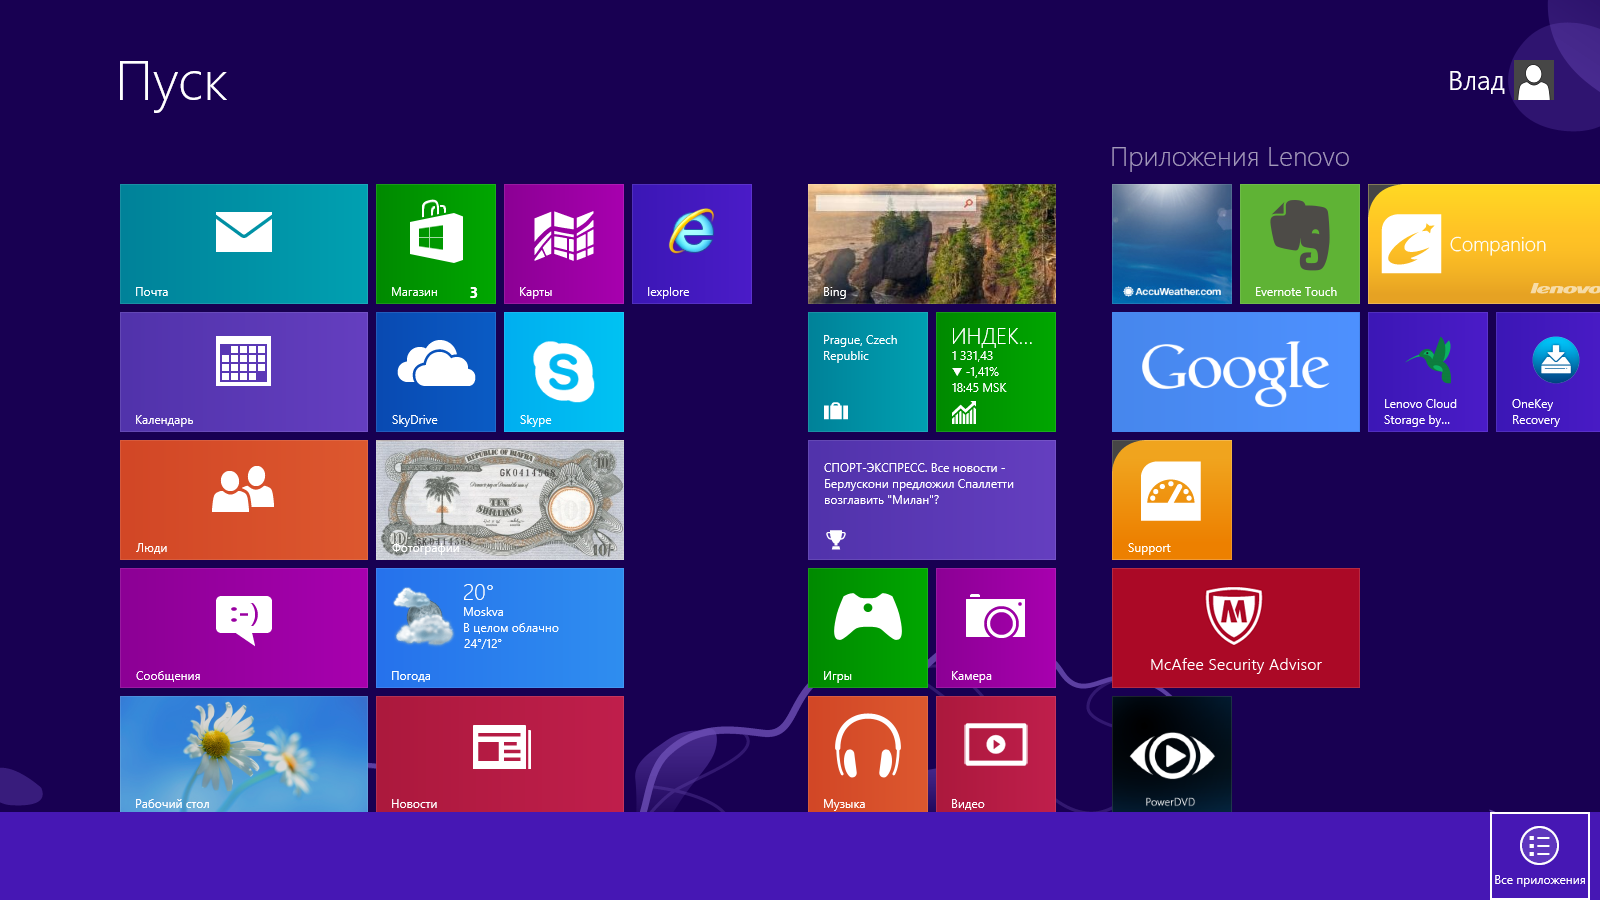The image size is (1600, 900).
Task: Launch the Игры games tile
Action: click(868, 628)
